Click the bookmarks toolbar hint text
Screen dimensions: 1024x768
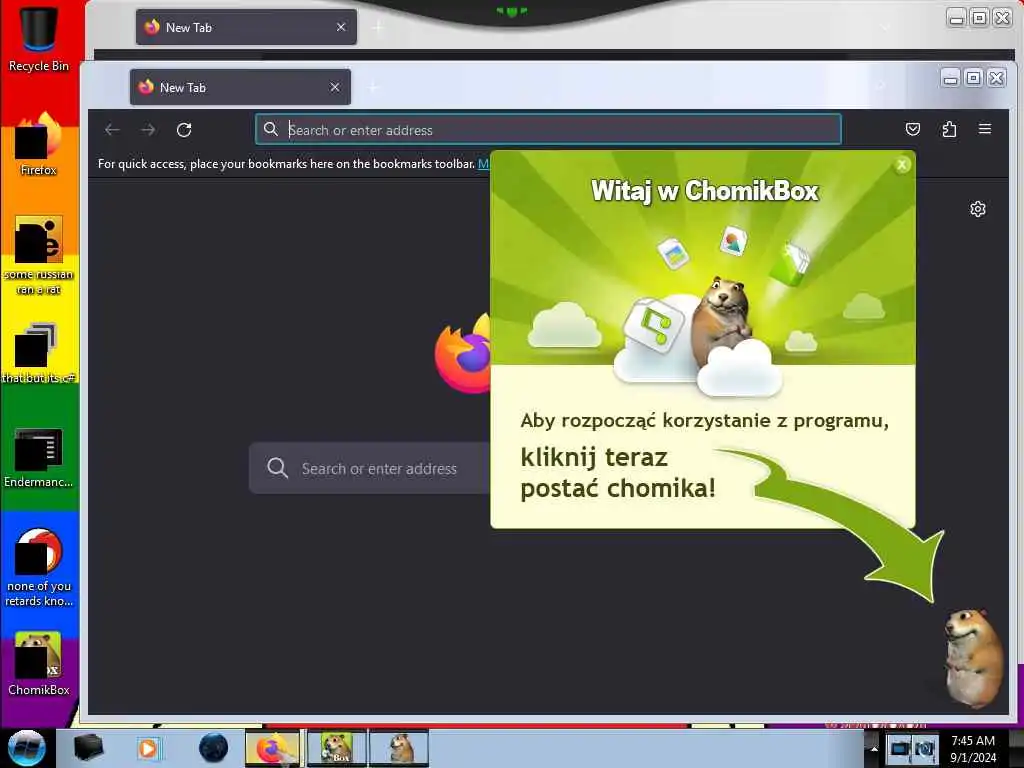coord(286,164)
